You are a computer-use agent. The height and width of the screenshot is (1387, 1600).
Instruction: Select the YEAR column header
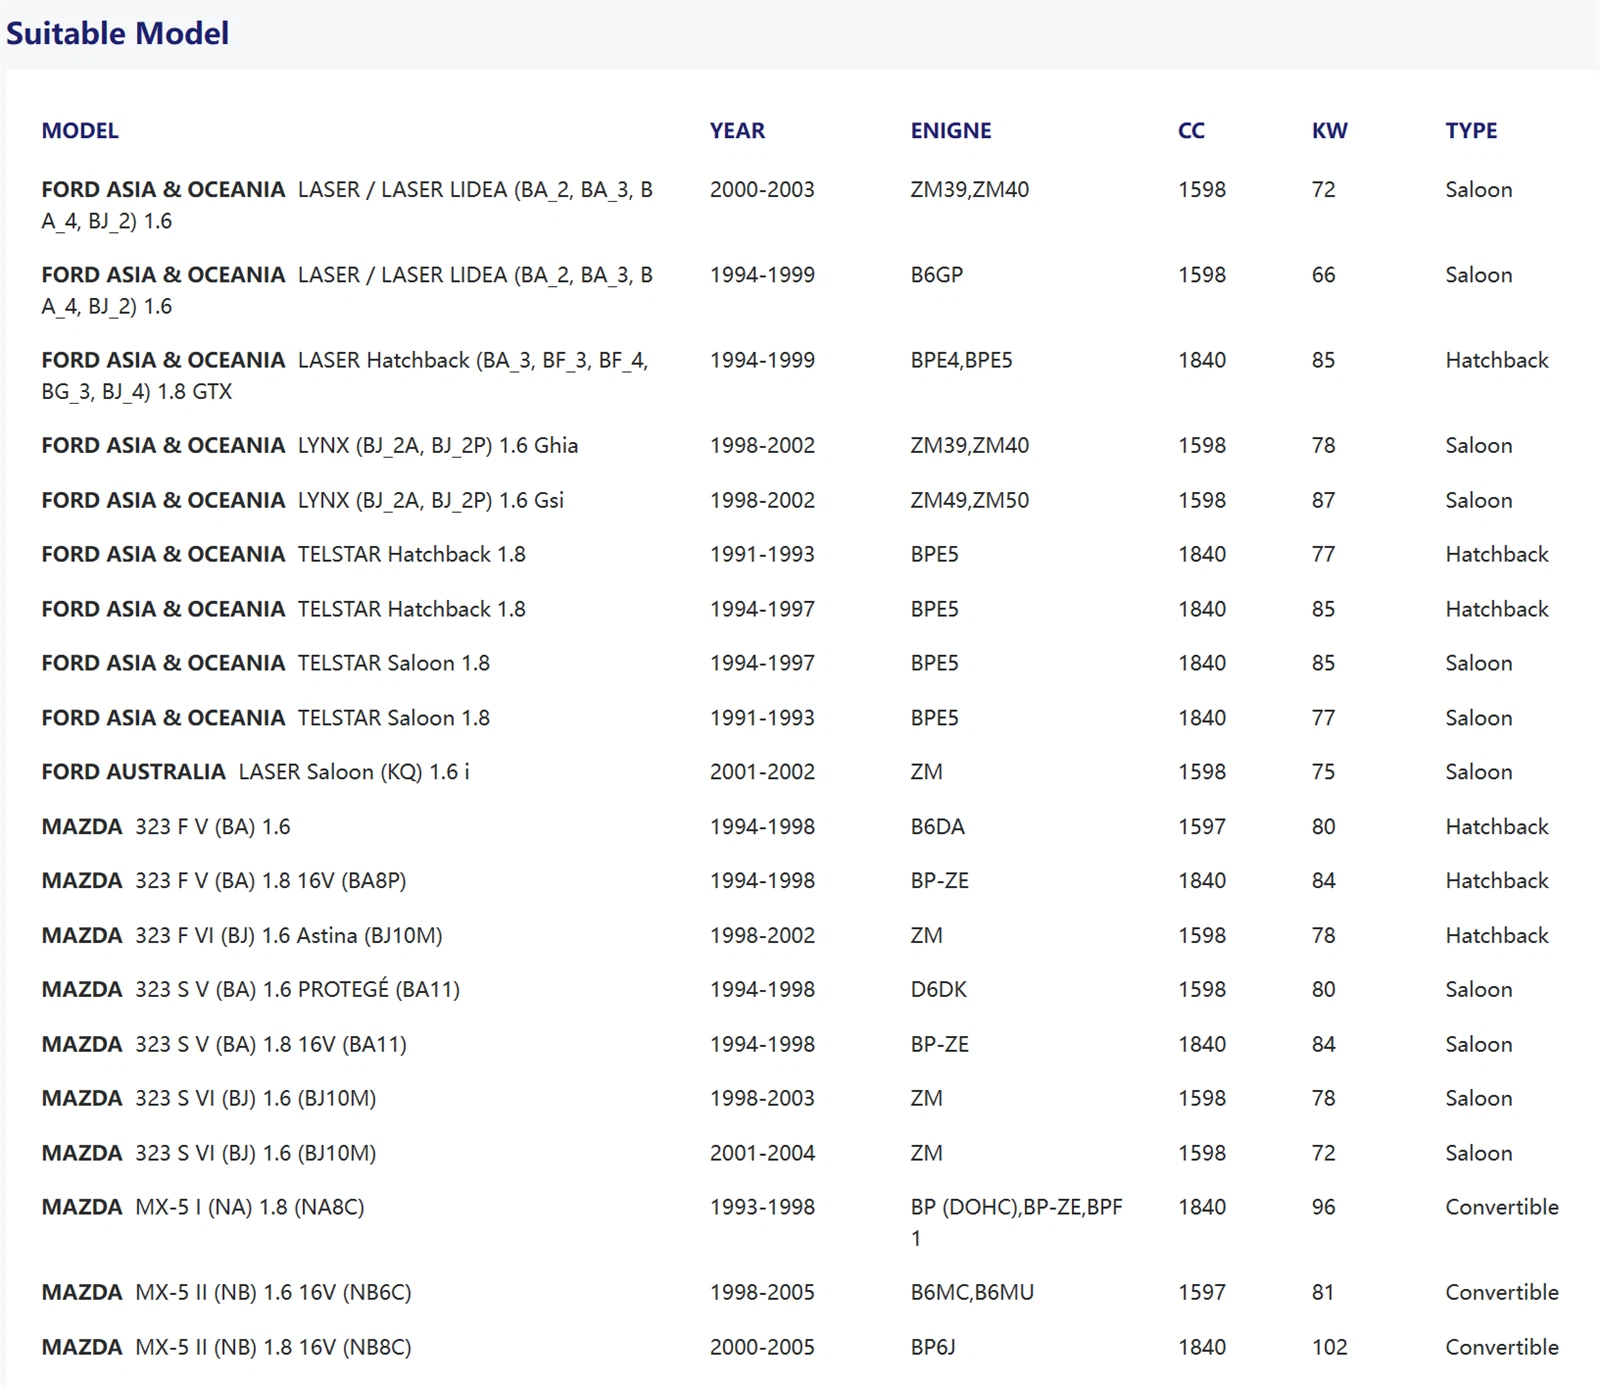pyautogui.click(x=737, y=130)
